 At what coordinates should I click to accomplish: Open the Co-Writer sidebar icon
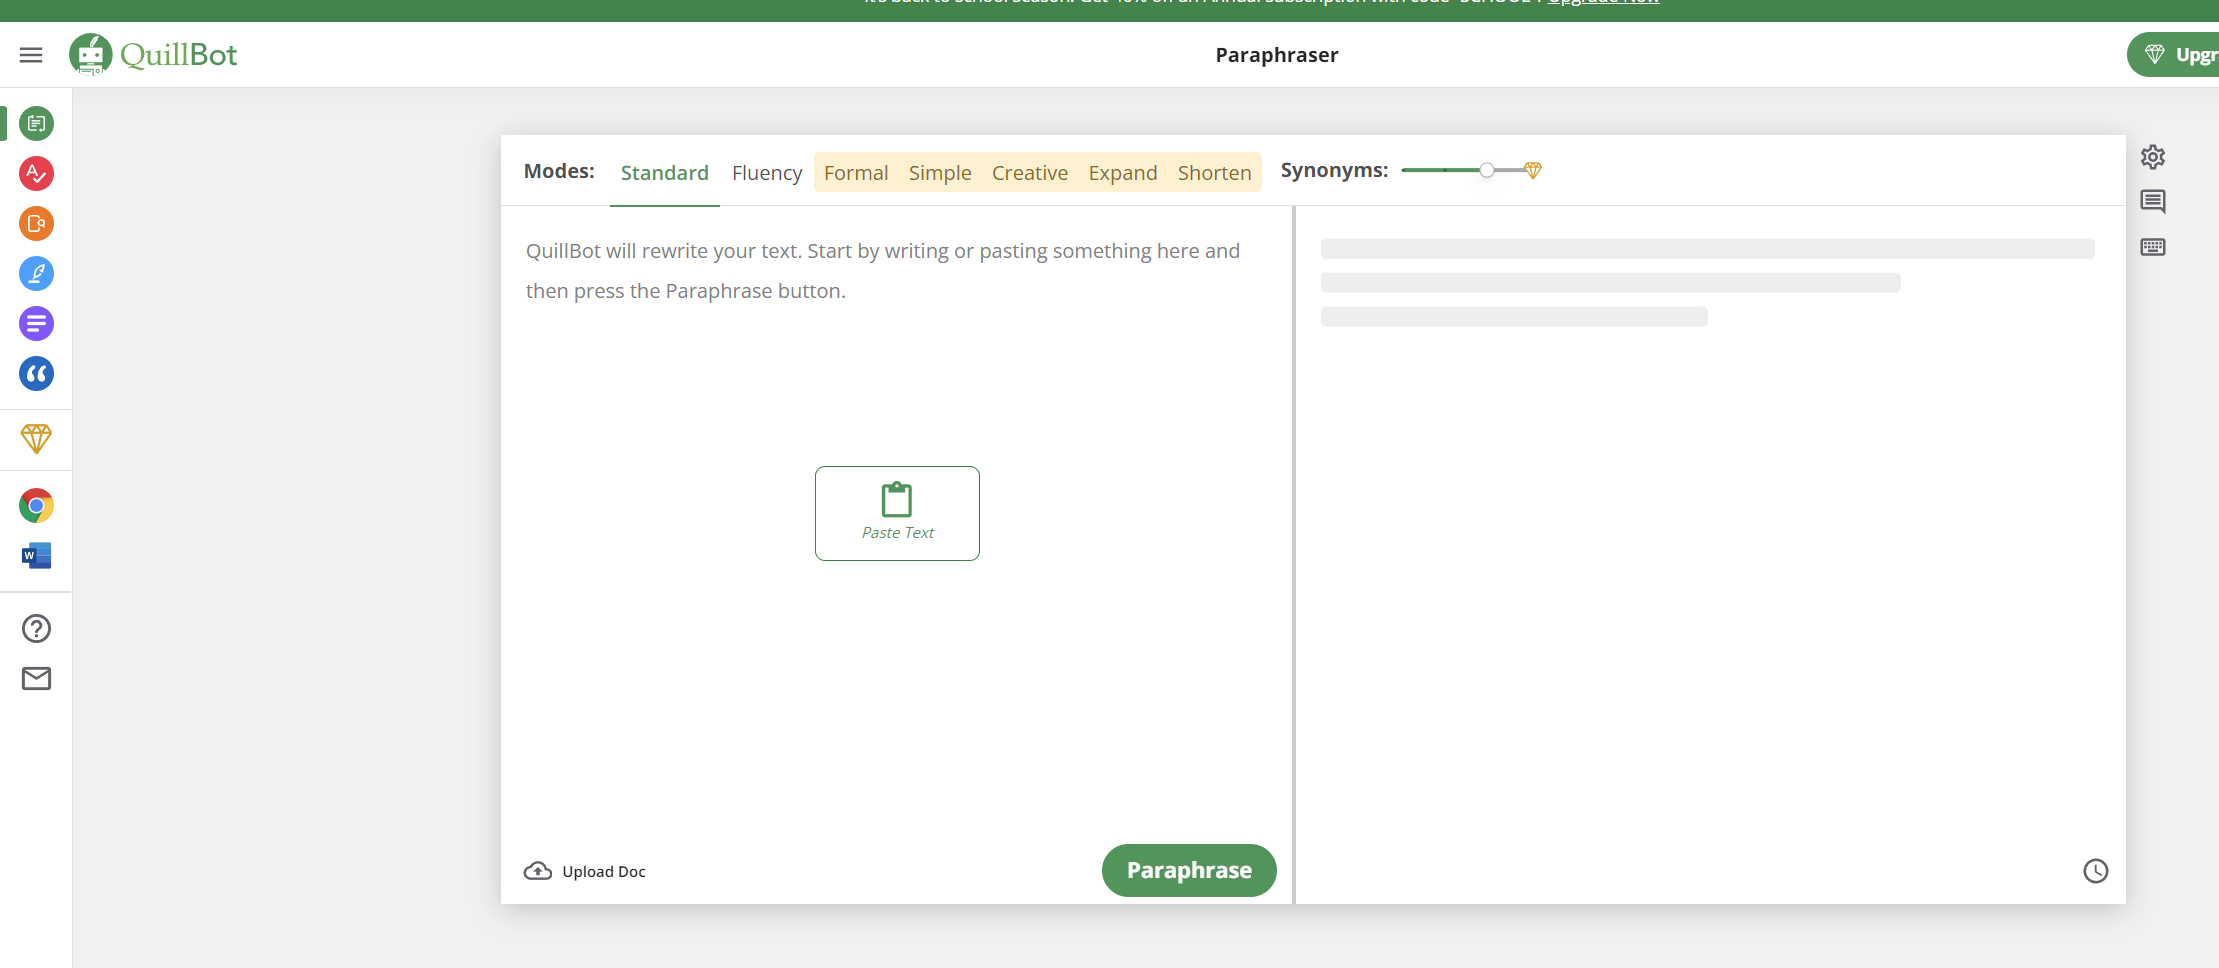point(36,274)
